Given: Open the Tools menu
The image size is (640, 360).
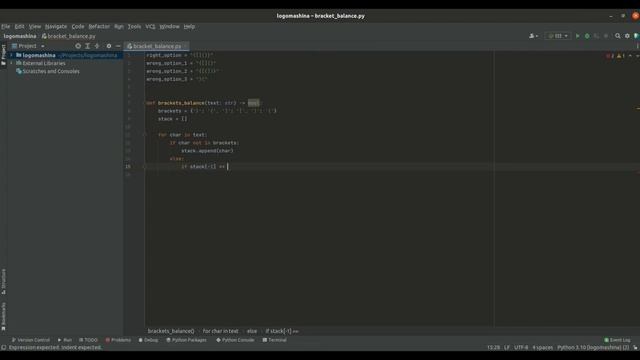Looking at the screenshot, I should pos(134,27).
